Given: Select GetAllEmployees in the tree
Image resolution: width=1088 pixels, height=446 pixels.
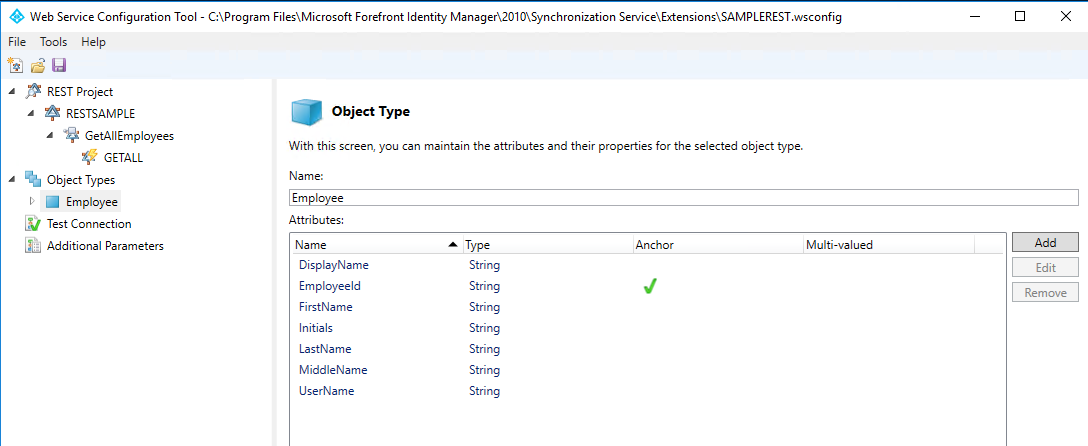Looking at the screenshot, I should click(x=129, y=135).
